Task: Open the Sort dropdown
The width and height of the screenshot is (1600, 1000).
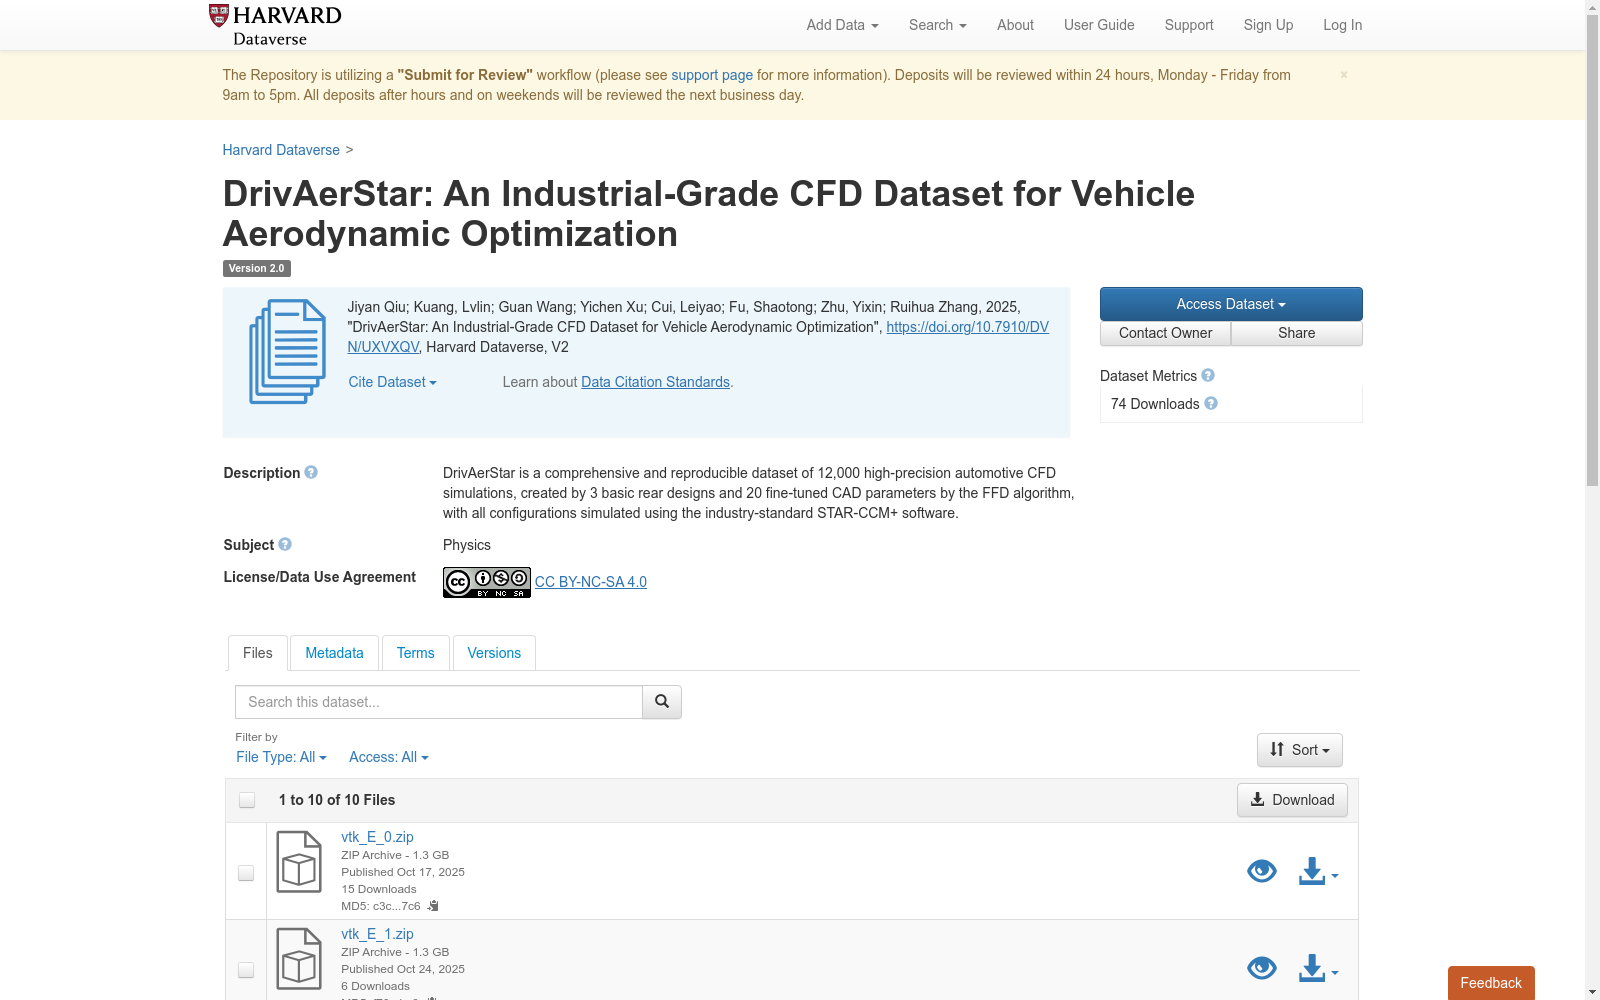Action: 1300,750
